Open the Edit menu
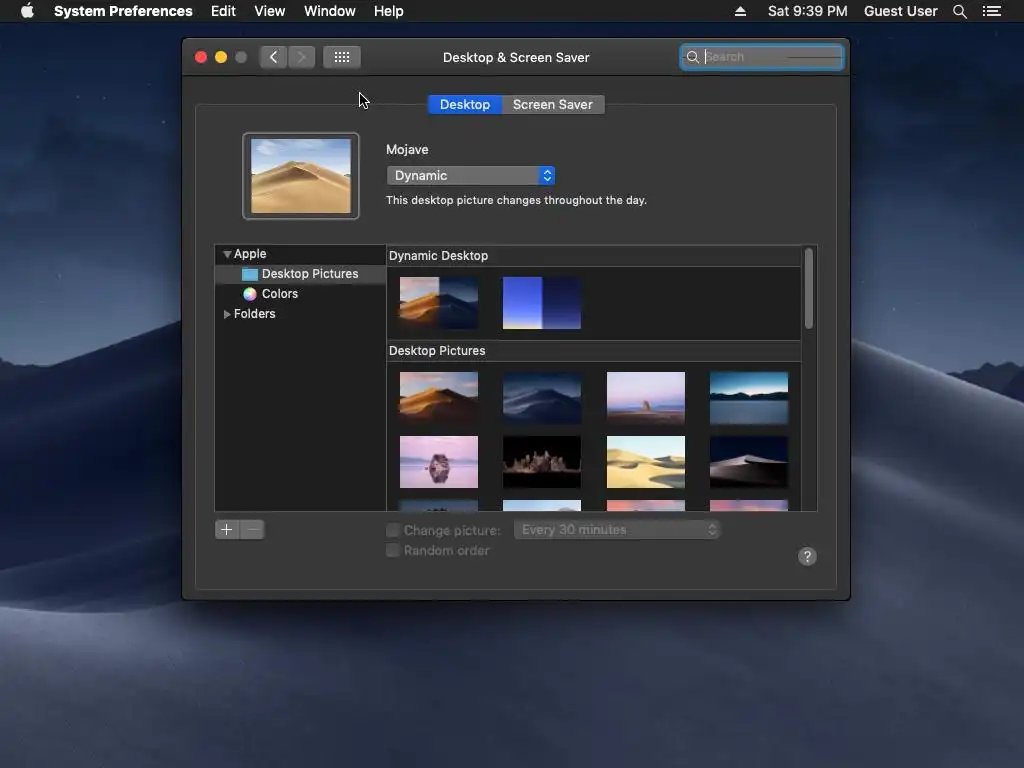The image size is (1024, 768). (x=223, y=11)
